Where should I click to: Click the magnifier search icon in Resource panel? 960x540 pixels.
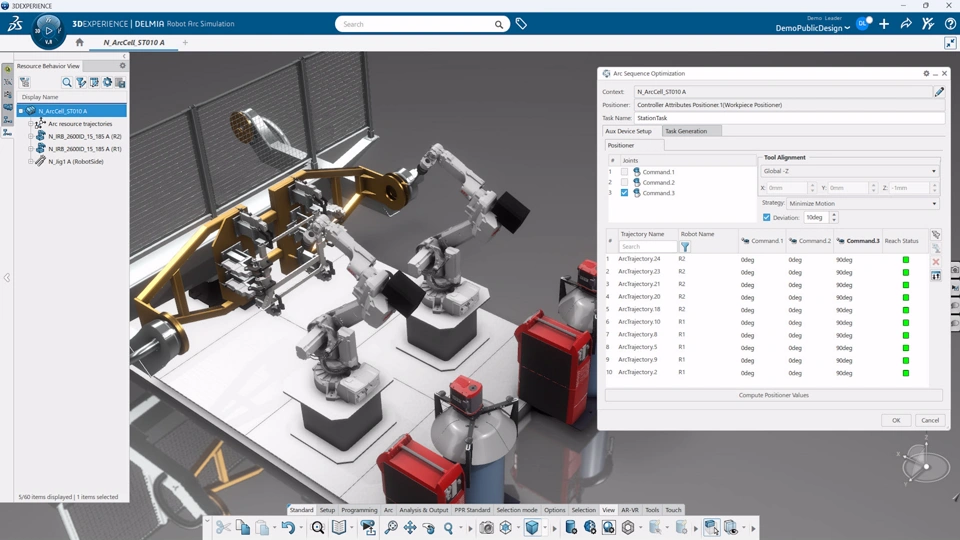(67, 82)
